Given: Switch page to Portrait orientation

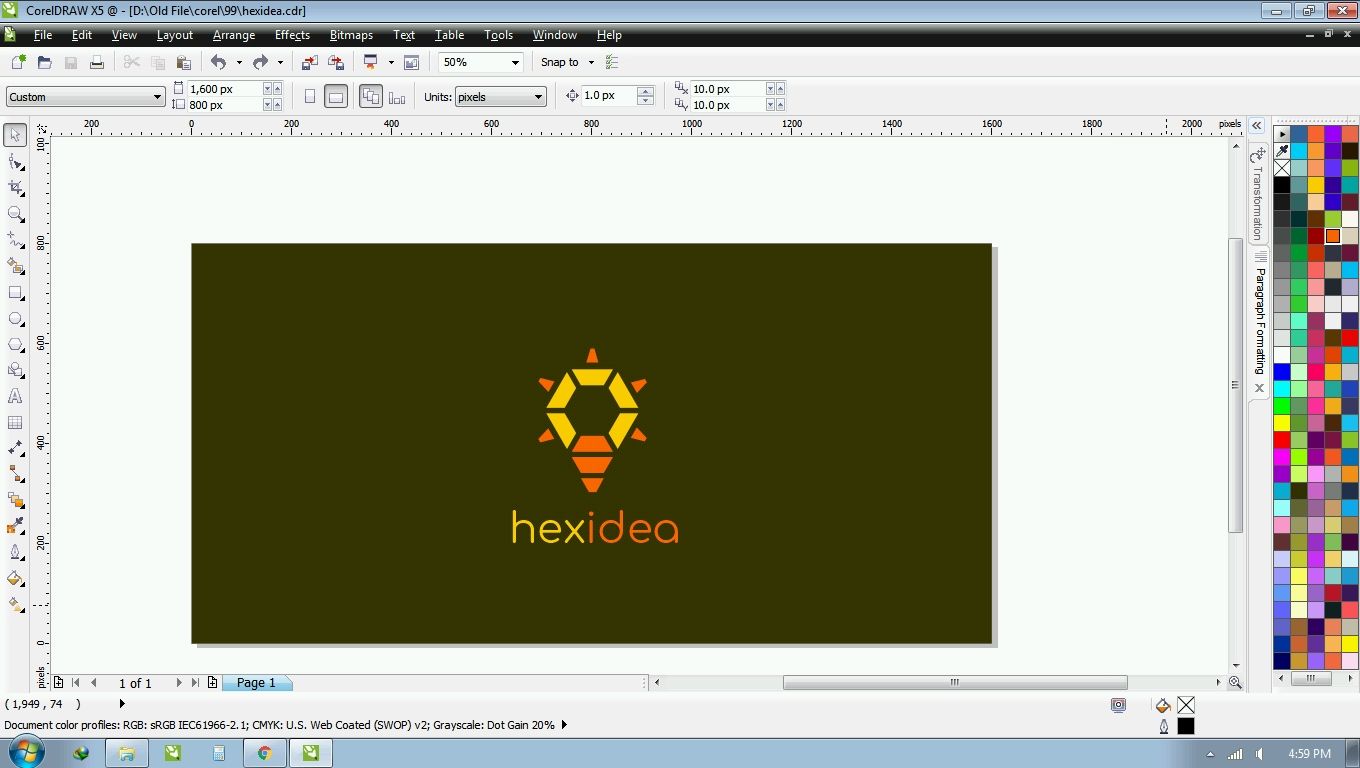Looking at the screenshot, I should point(310,97).
